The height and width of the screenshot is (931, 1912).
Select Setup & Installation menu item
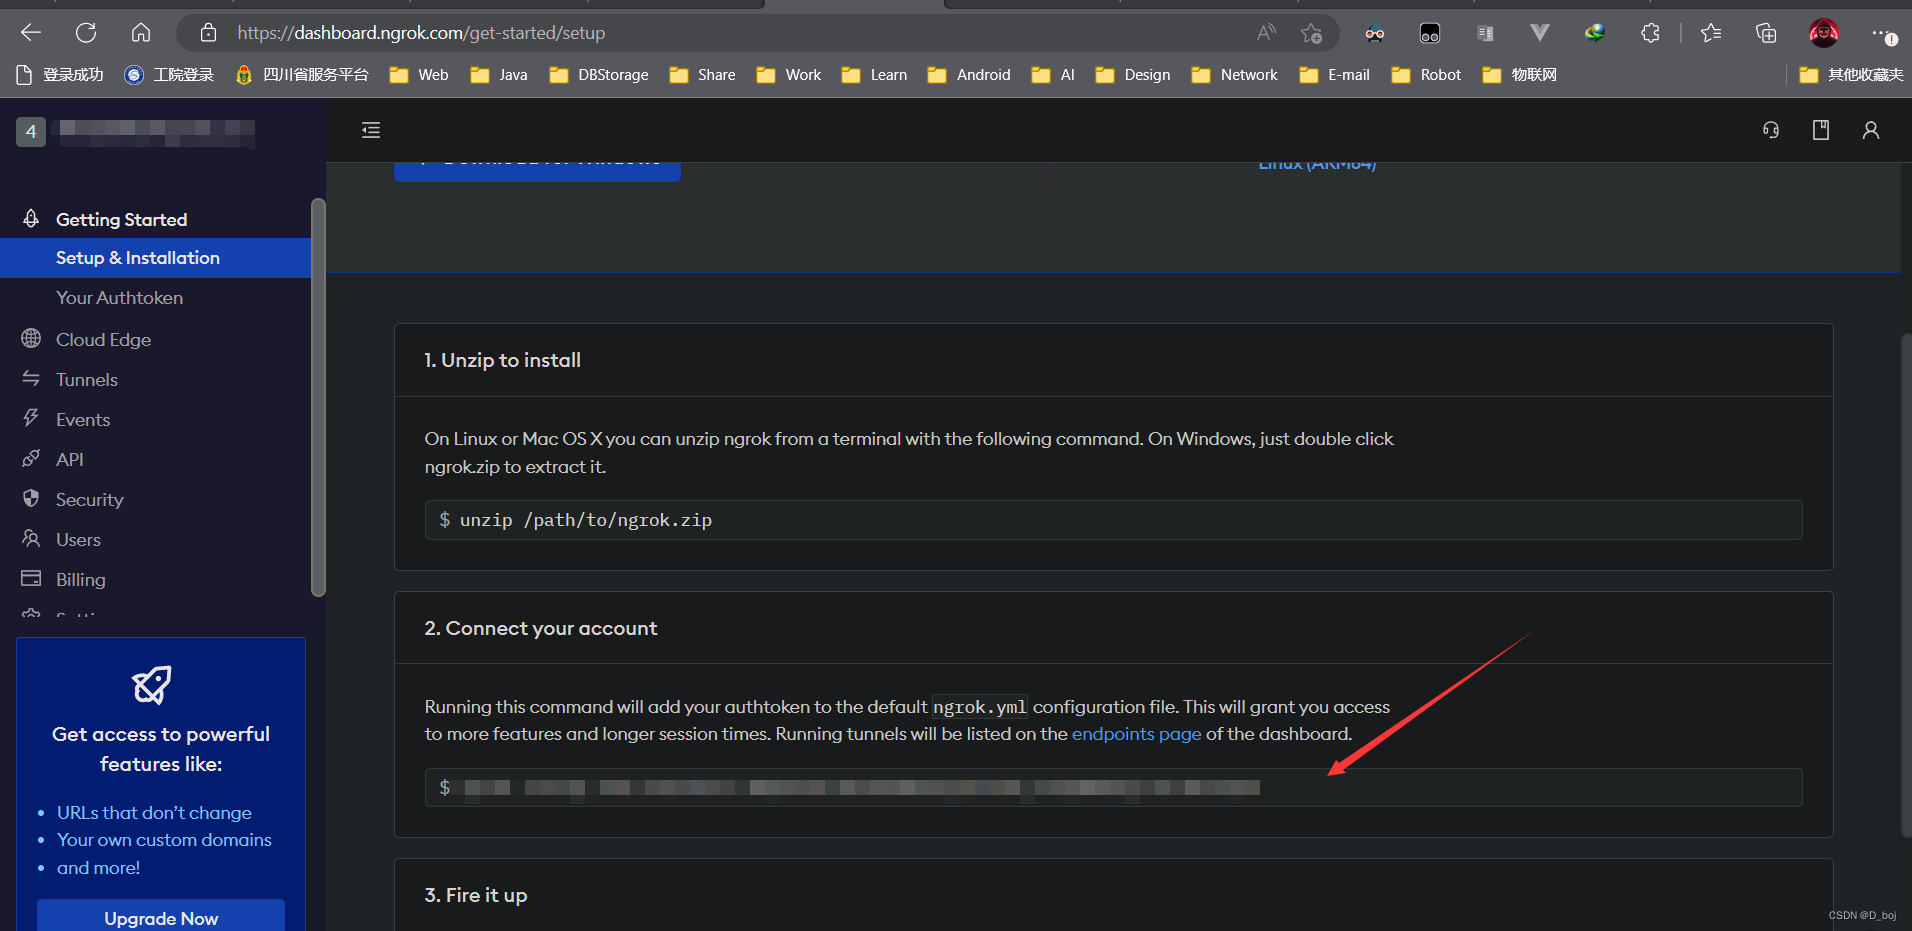pos(155,258)
